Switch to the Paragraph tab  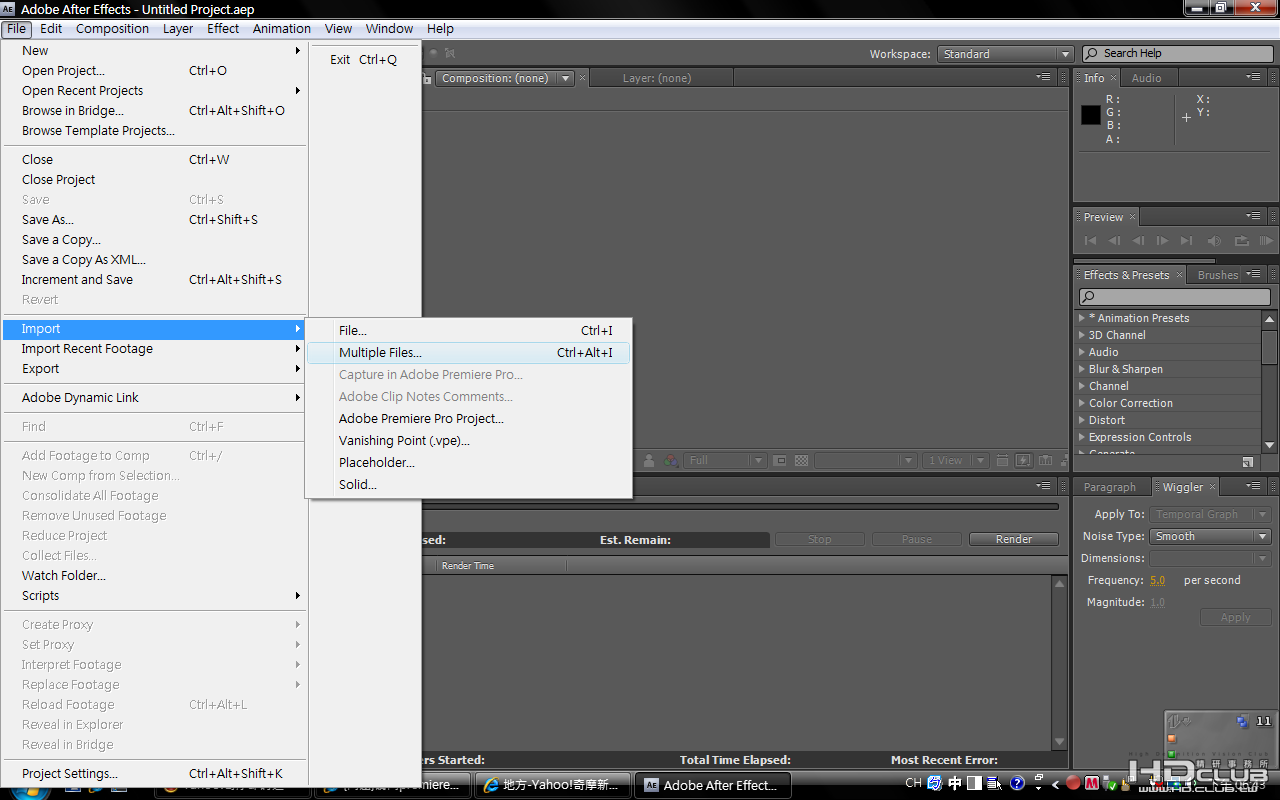1109,487
